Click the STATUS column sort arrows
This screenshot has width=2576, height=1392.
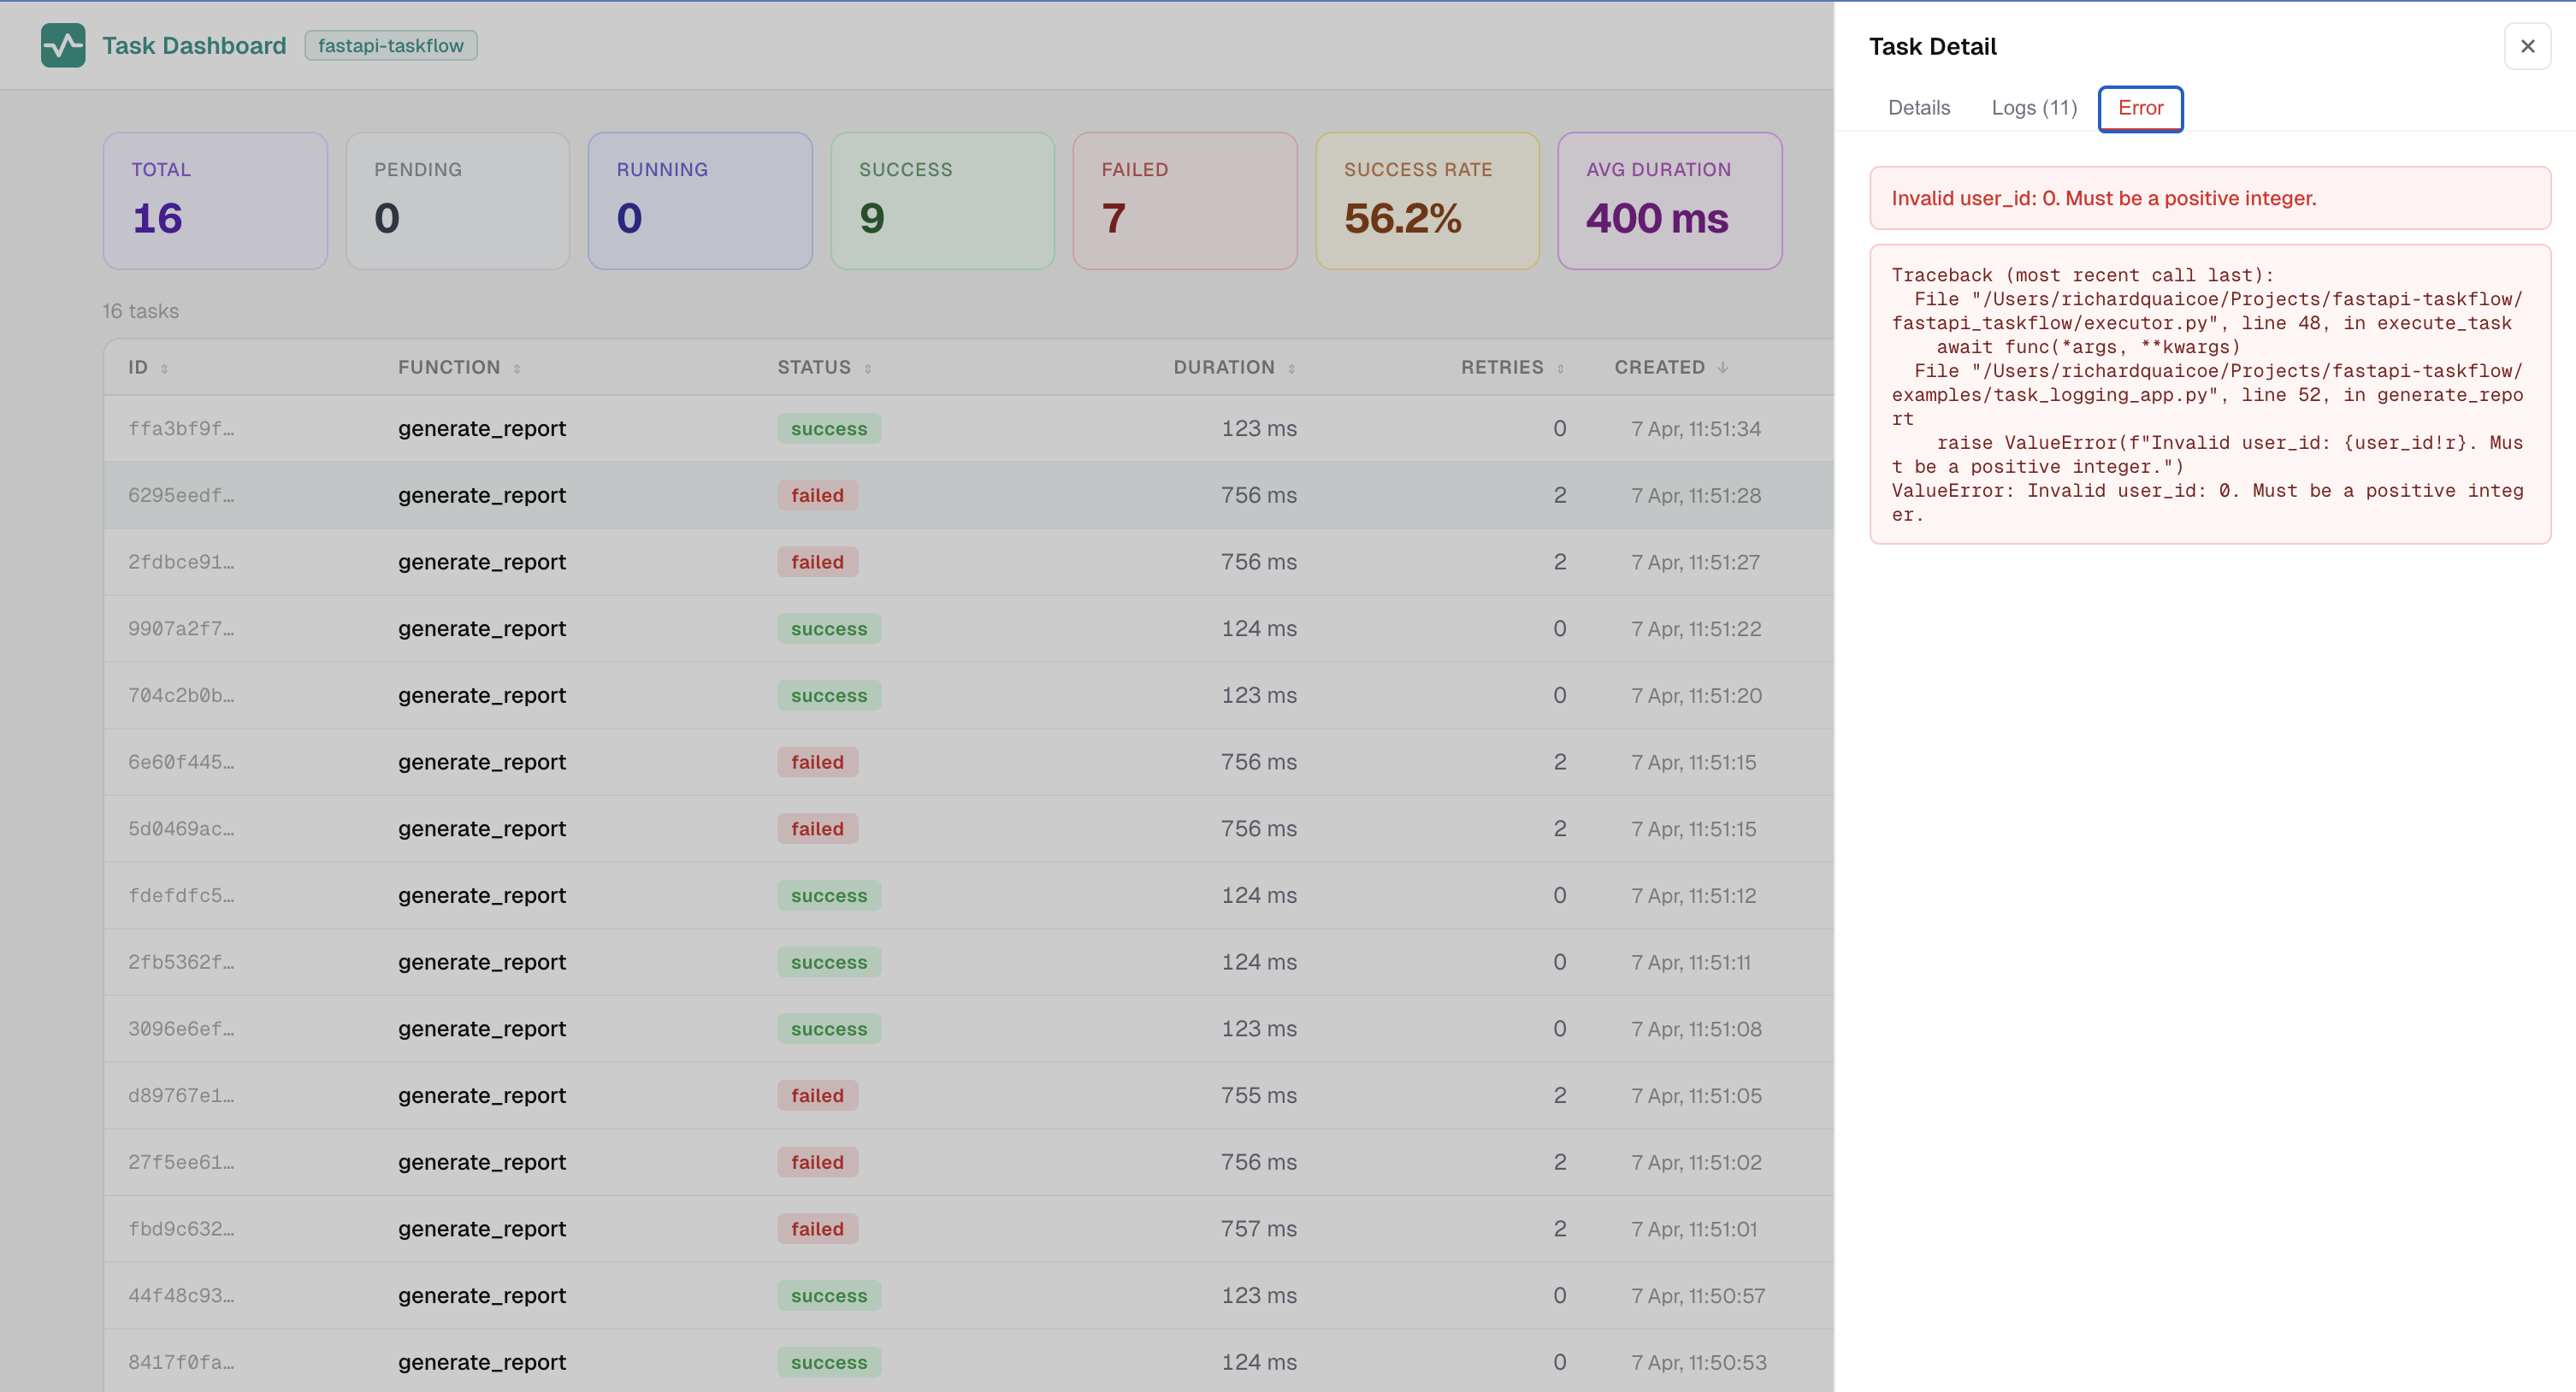867,369
